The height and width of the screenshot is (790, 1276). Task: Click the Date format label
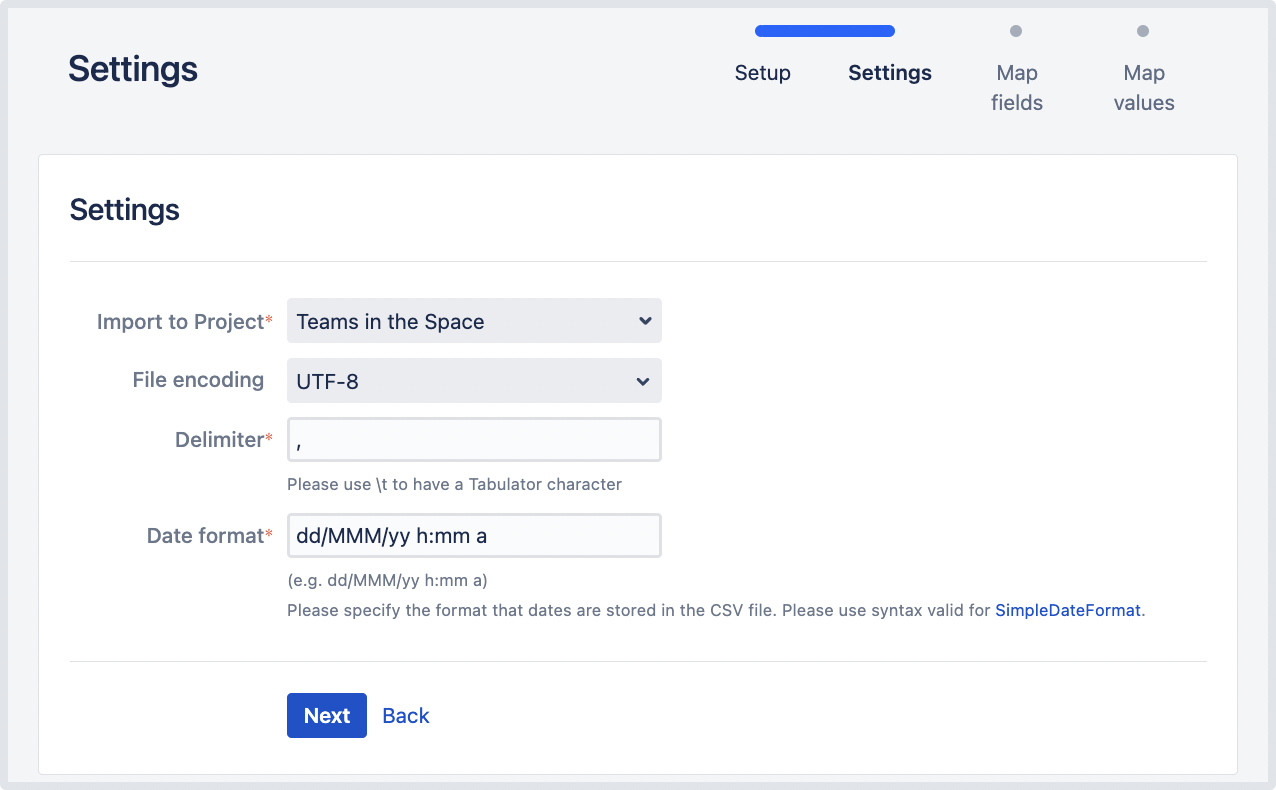[205, 536]
